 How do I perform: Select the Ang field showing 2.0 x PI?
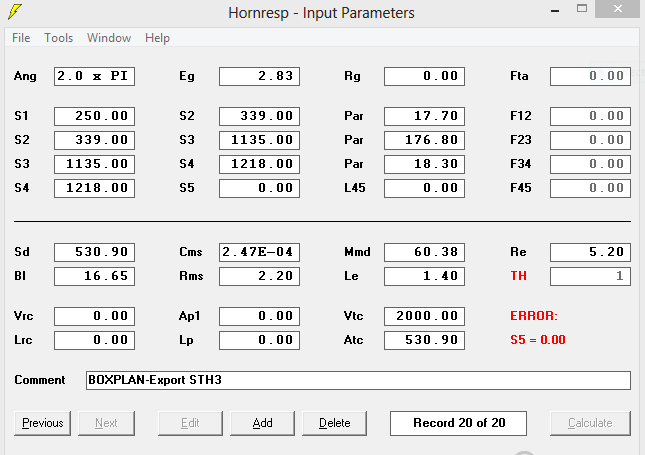click(94, 77)
